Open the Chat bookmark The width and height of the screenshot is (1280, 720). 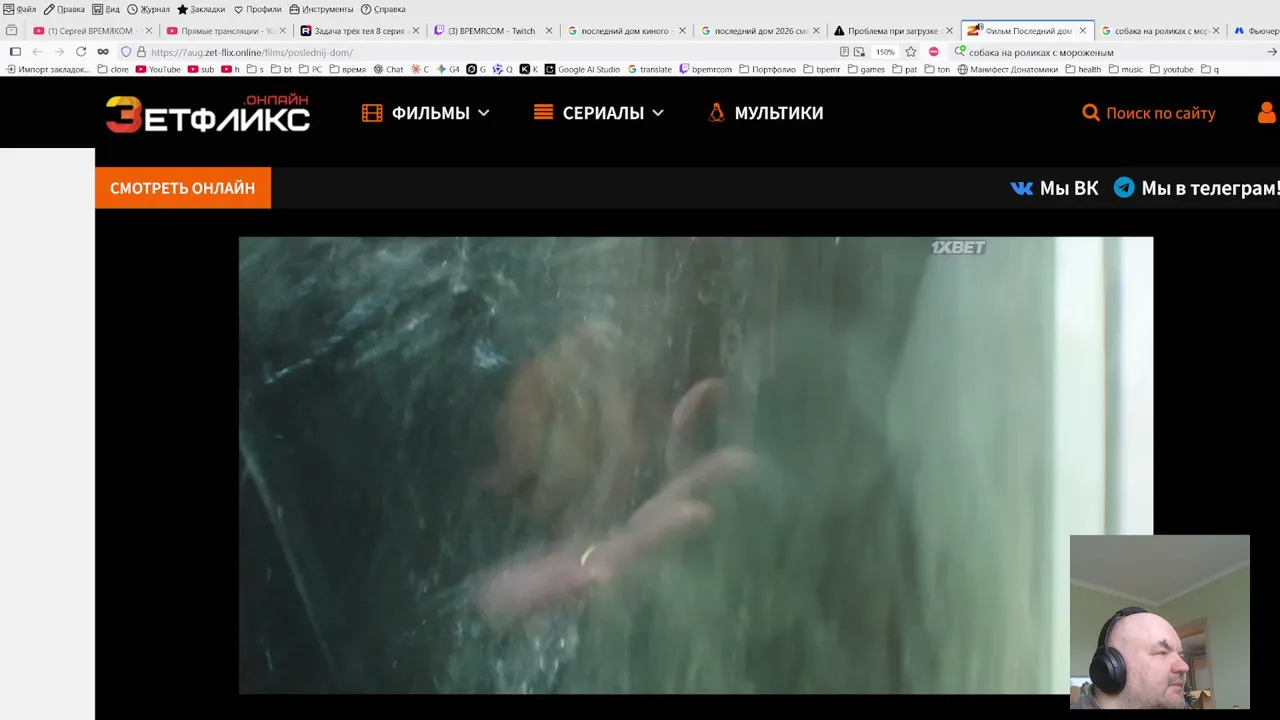[388, 70]
